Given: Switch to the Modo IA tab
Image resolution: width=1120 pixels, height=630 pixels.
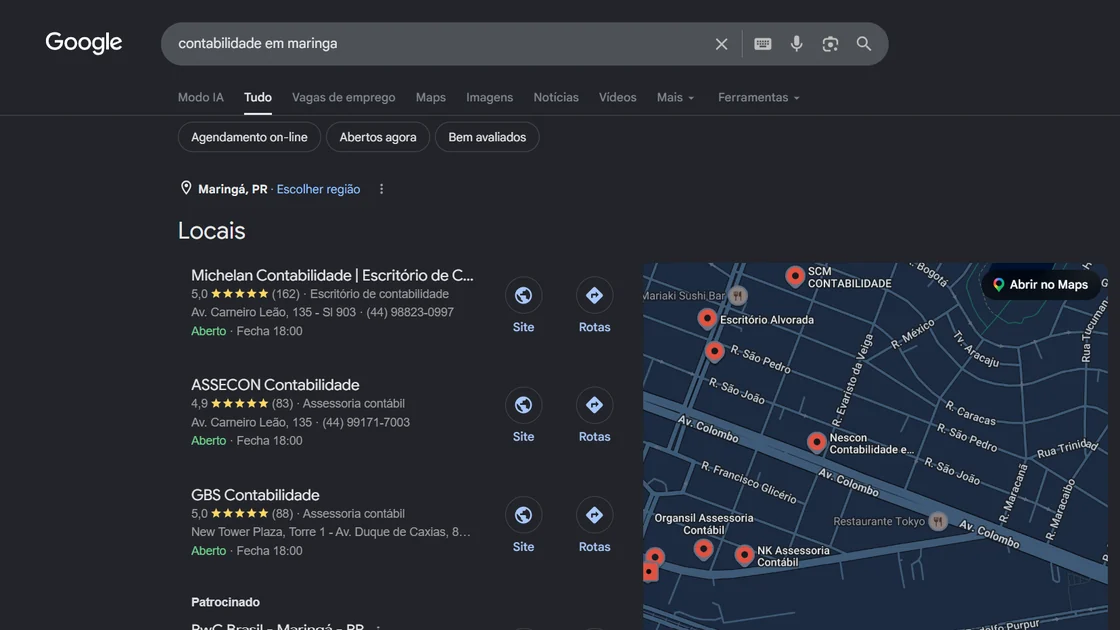Looking at the screenshot, I should click(x=201, y=97).
